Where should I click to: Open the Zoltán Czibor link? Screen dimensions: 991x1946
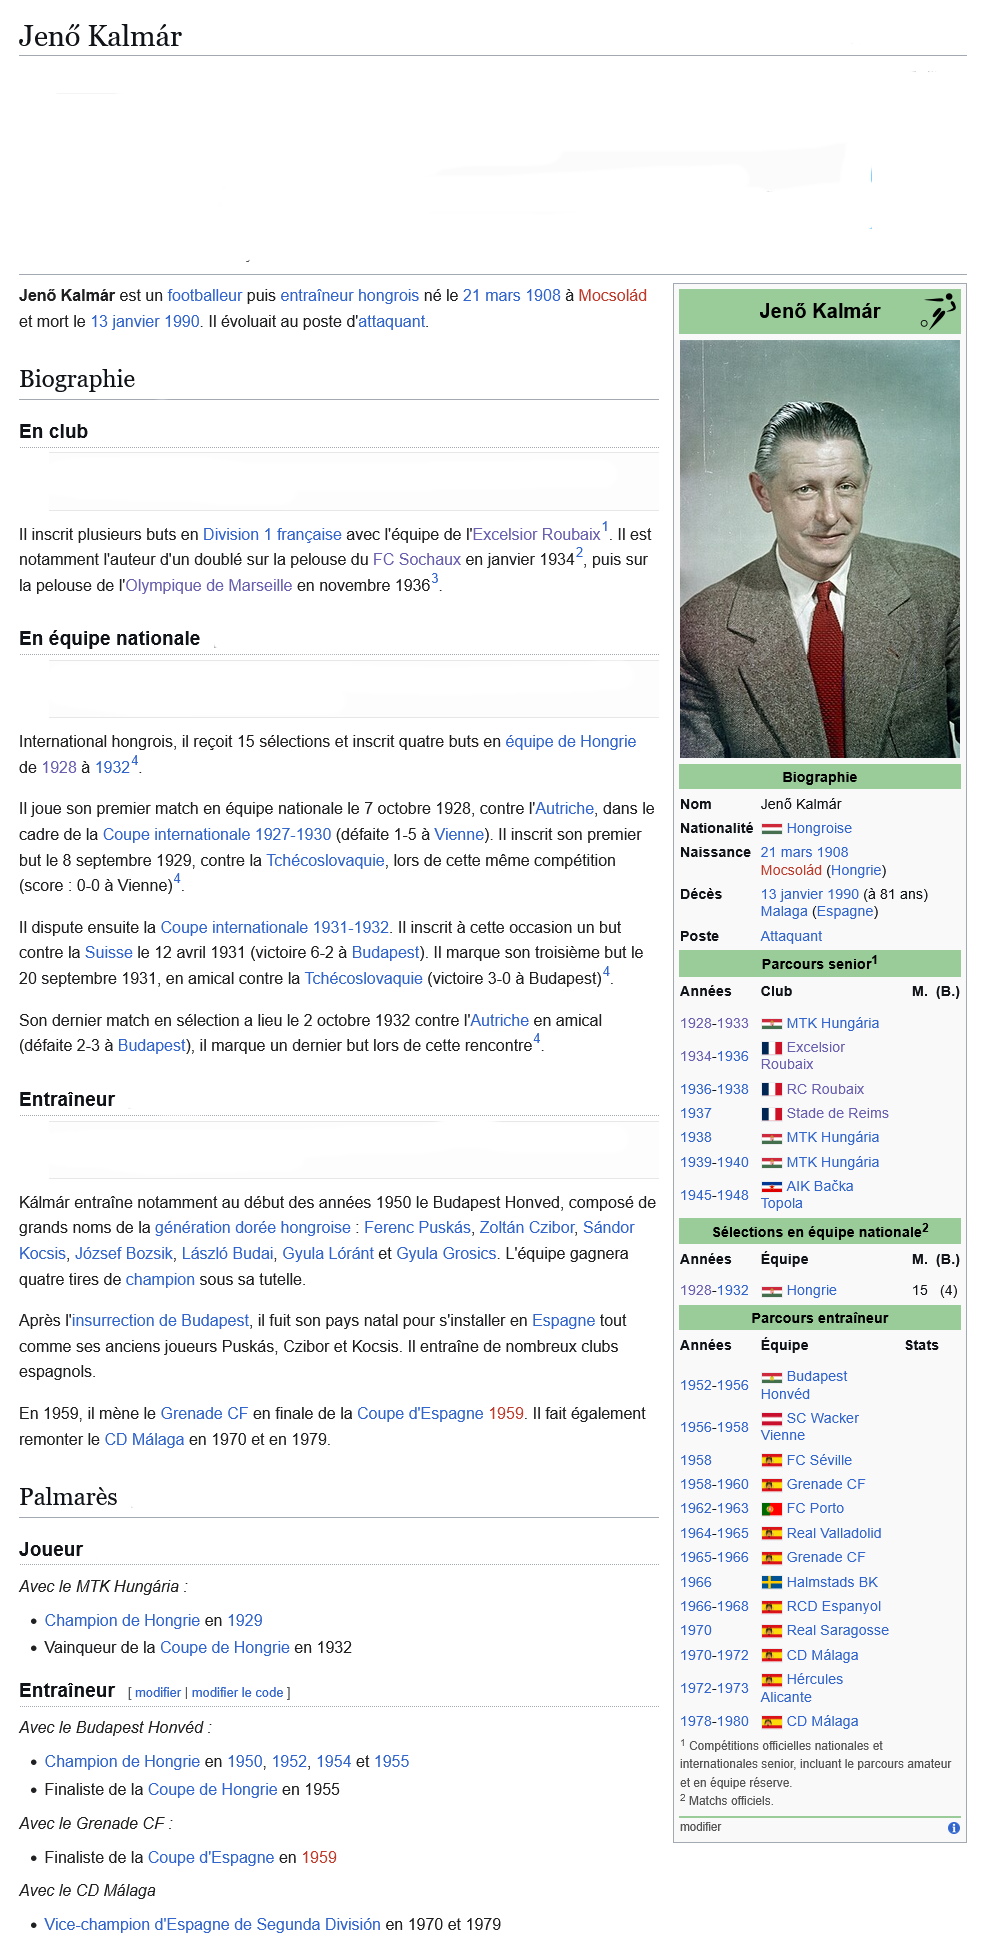point(527,1227)
